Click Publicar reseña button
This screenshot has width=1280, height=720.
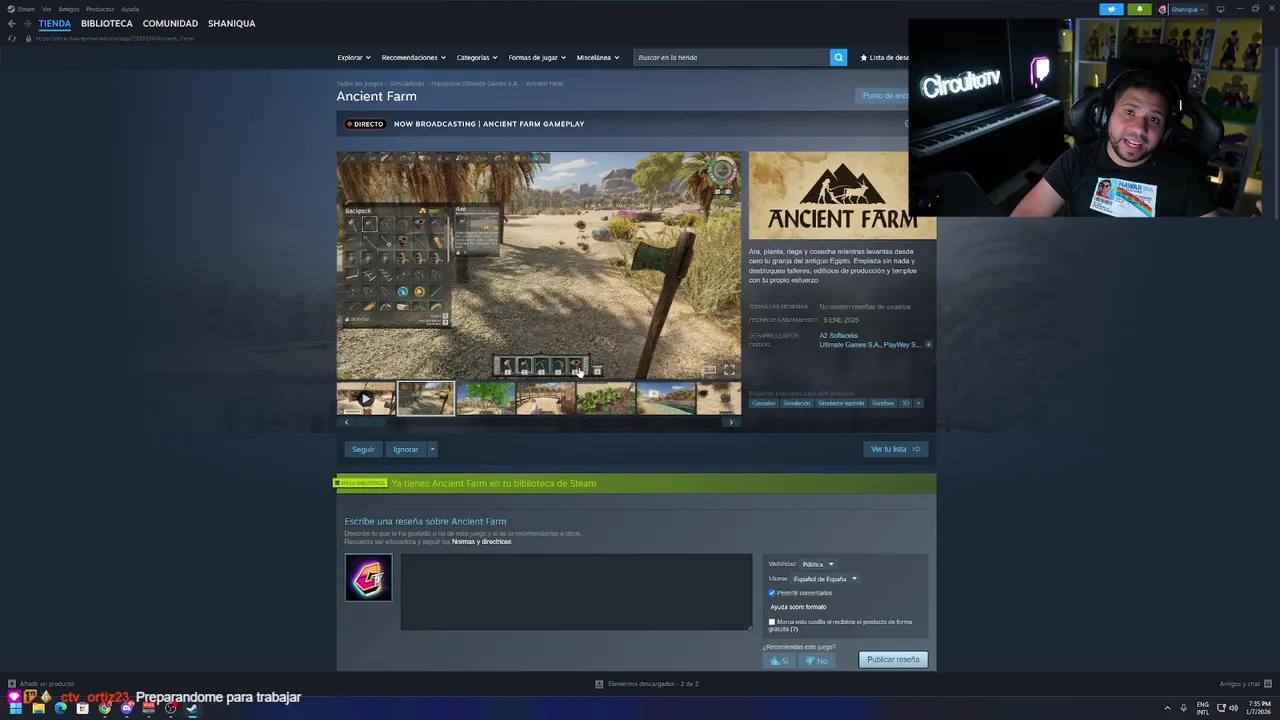pos(893,660)
